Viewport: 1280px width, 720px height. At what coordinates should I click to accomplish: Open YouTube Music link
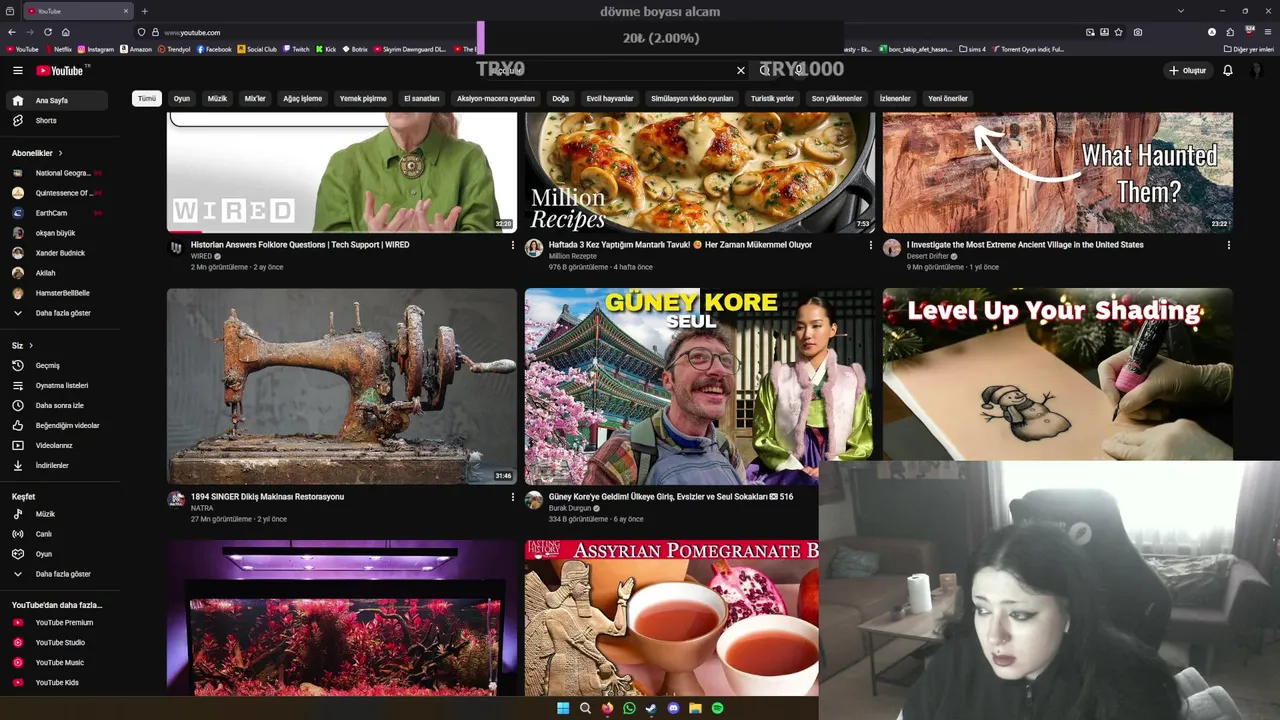tap(55, 662)
